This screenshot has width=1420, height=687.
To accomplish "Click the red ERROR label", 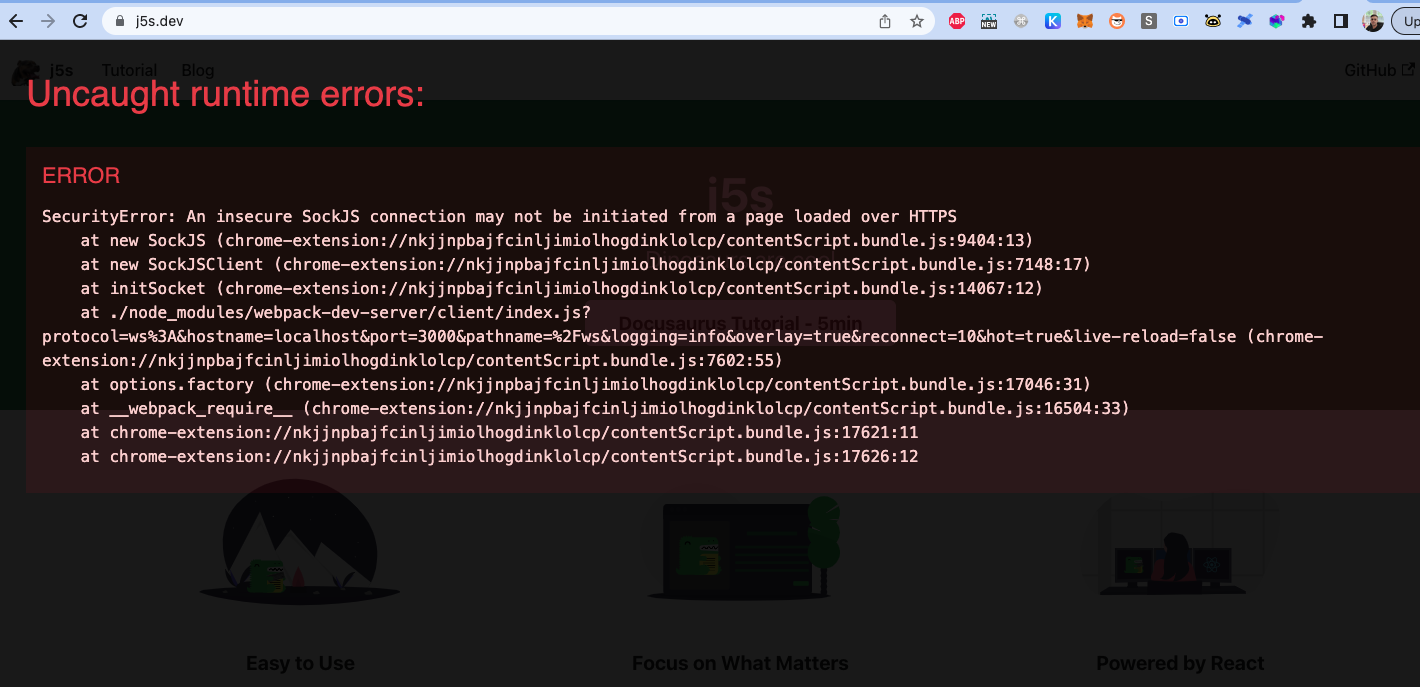I will [81, 176].
